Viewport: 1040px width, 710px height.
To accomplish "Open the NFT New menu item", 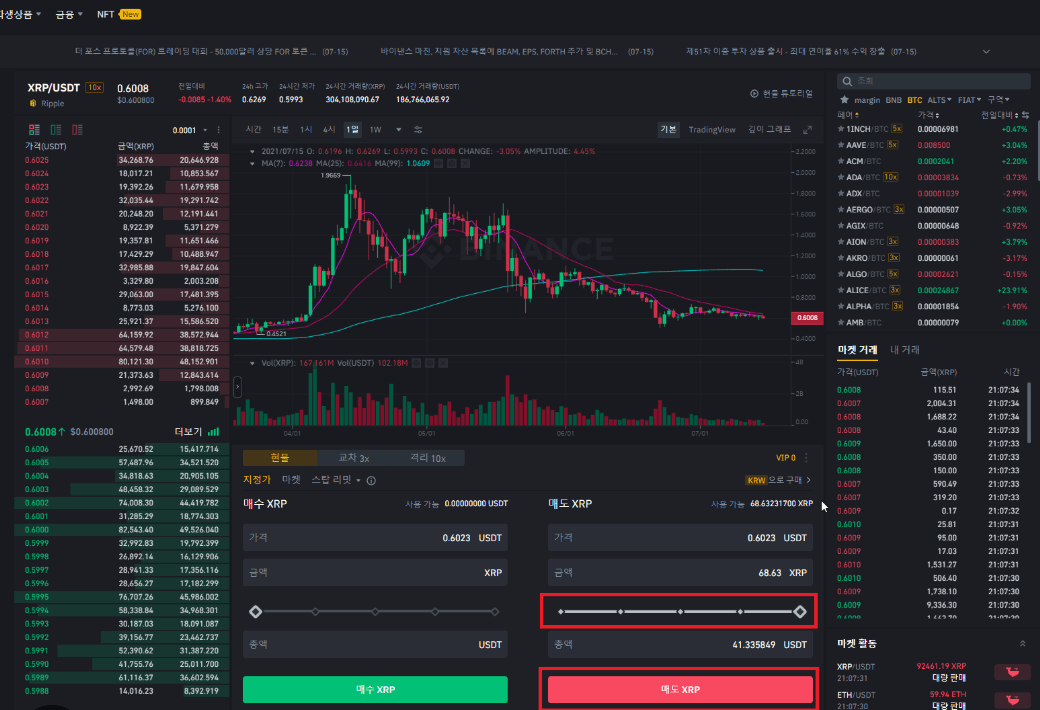I will (119, 14).
